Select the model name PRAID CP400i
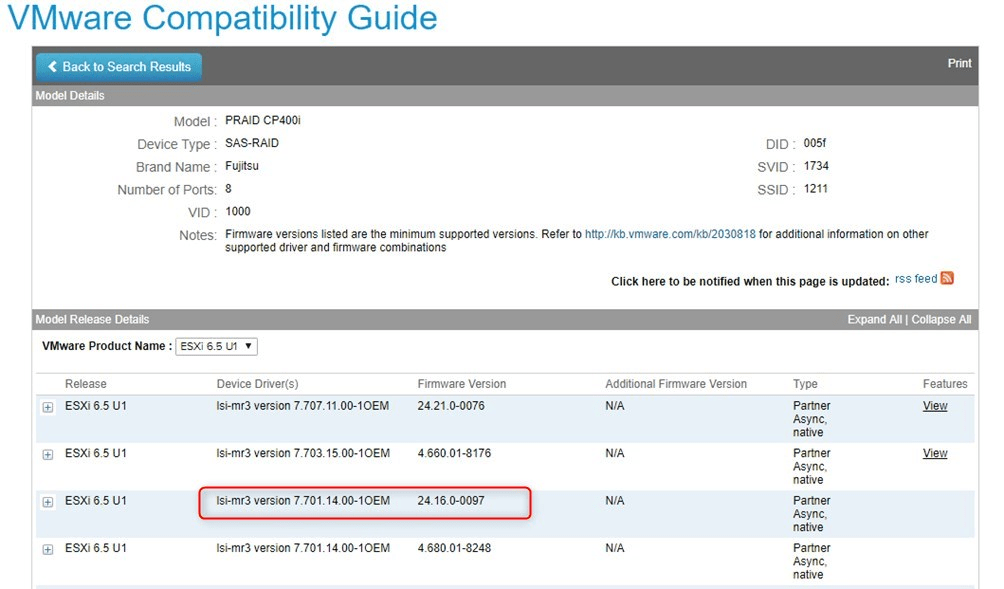This screenshot has height=589, width=1004. click(x=263, y=120)
